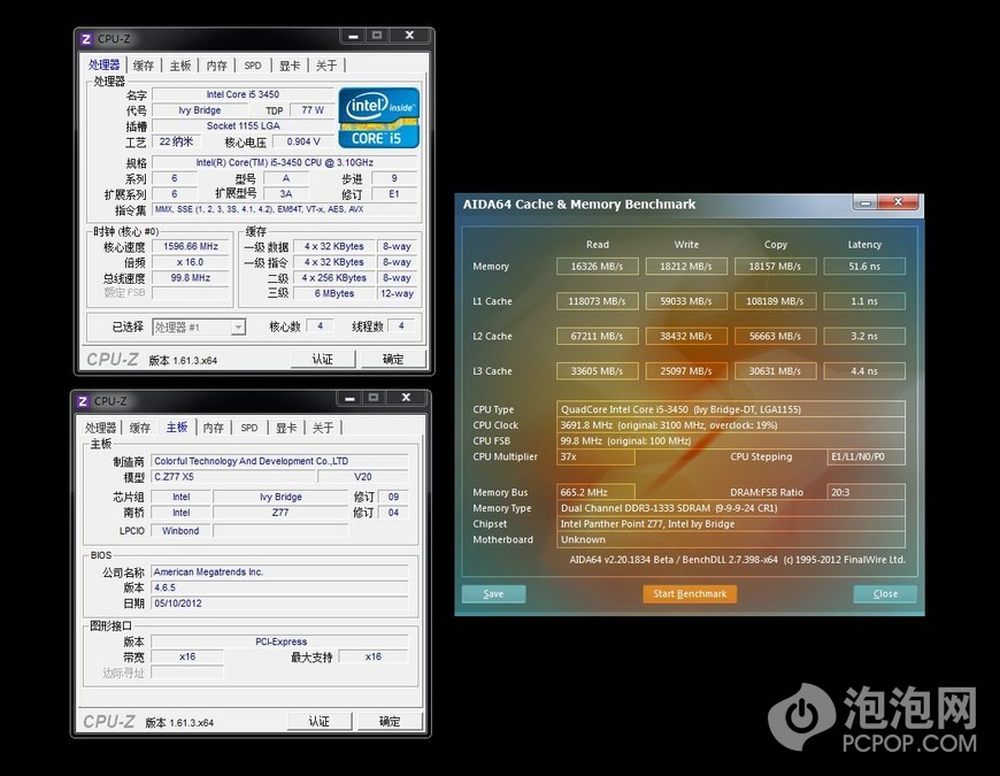The image size is (1000, 776).
Task: Click CPU-Z icon in mainboard window title bar
Action: pyautogui.click(x=83, y=401)
